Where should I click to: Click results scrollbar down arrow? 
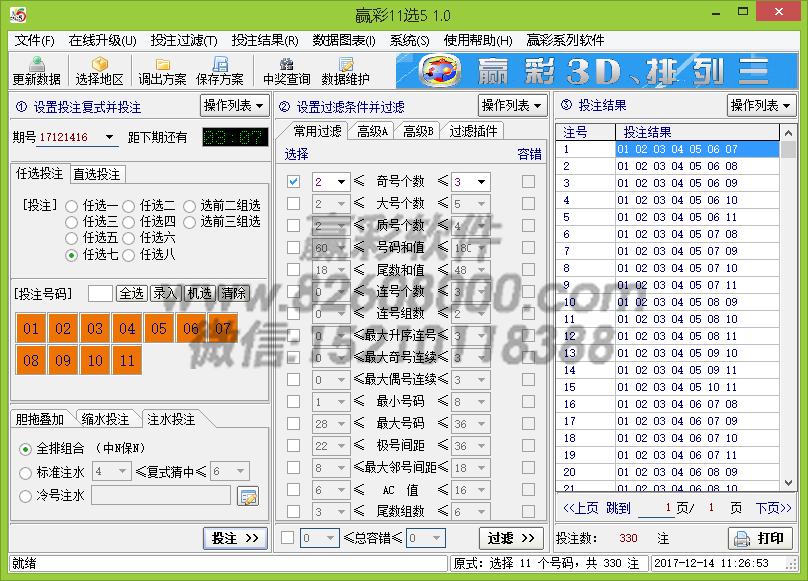coord(788,483)
